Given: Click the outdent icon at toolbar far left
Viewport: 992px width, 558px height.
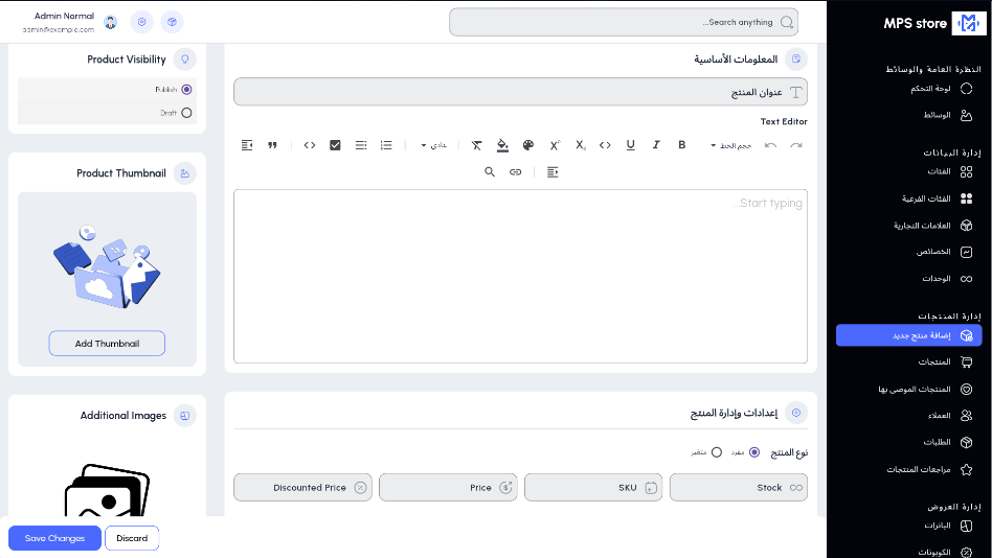Looking at the screenshot, I should coord(247,145).
